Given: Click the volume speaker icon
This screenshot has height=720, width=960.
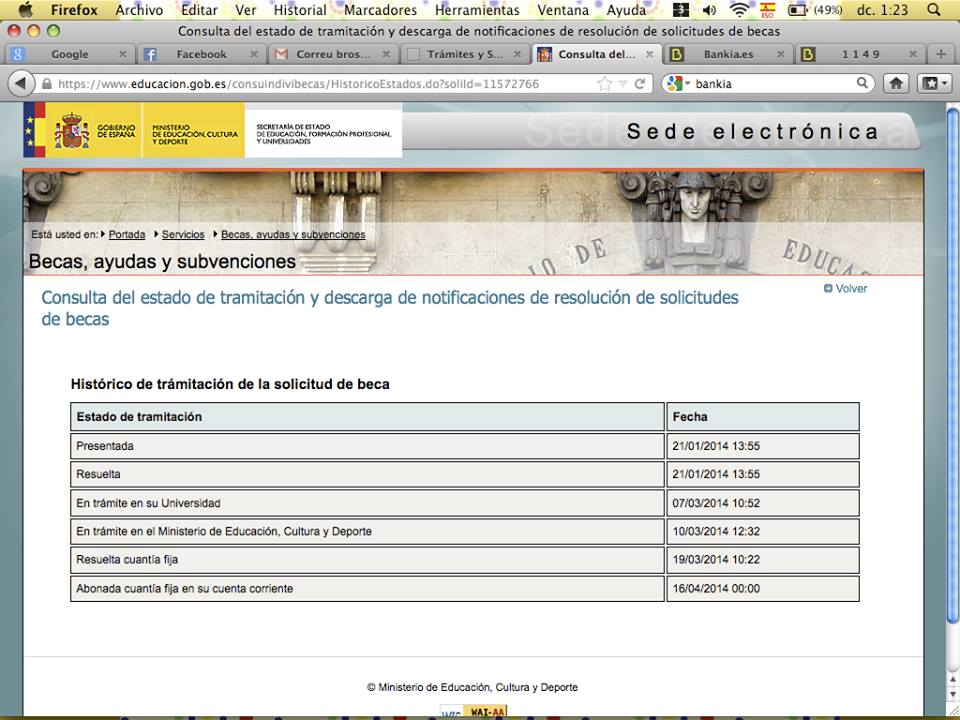Looking at the screenshot, I should (x=709, y=10).
